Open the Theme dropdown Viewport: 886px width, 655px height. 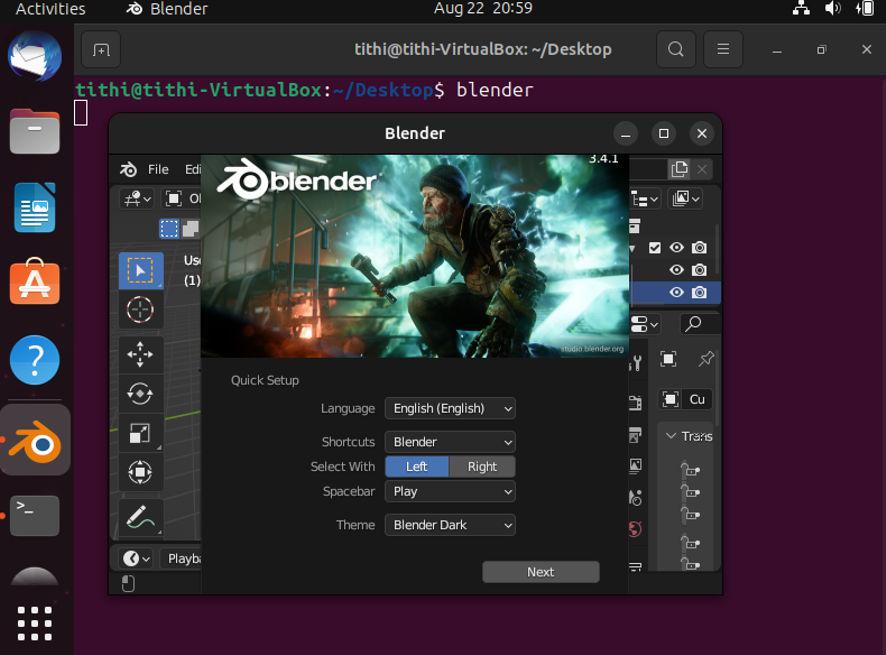click(450, 525)
